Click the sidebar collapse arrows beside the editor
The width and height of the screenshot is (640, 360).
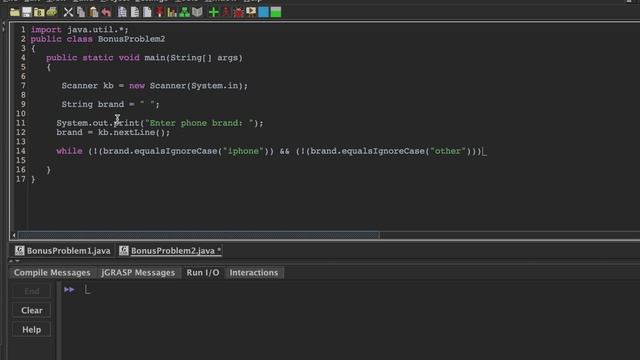click(4, 27)
